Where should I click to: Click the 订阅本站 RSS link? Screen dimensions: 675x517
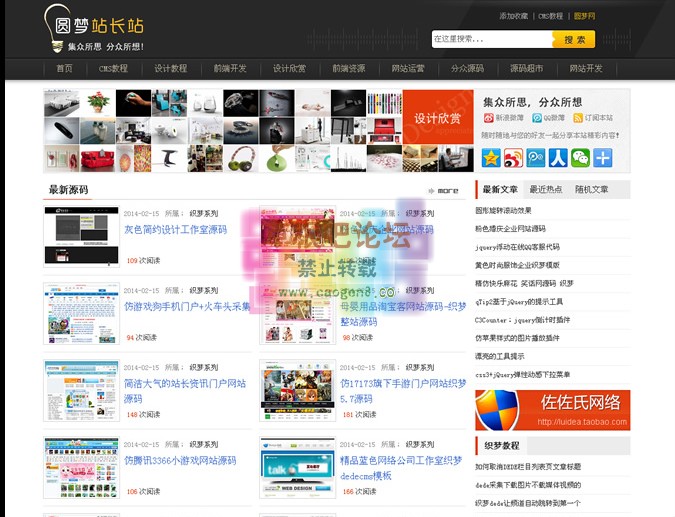(x=593, y=118)
